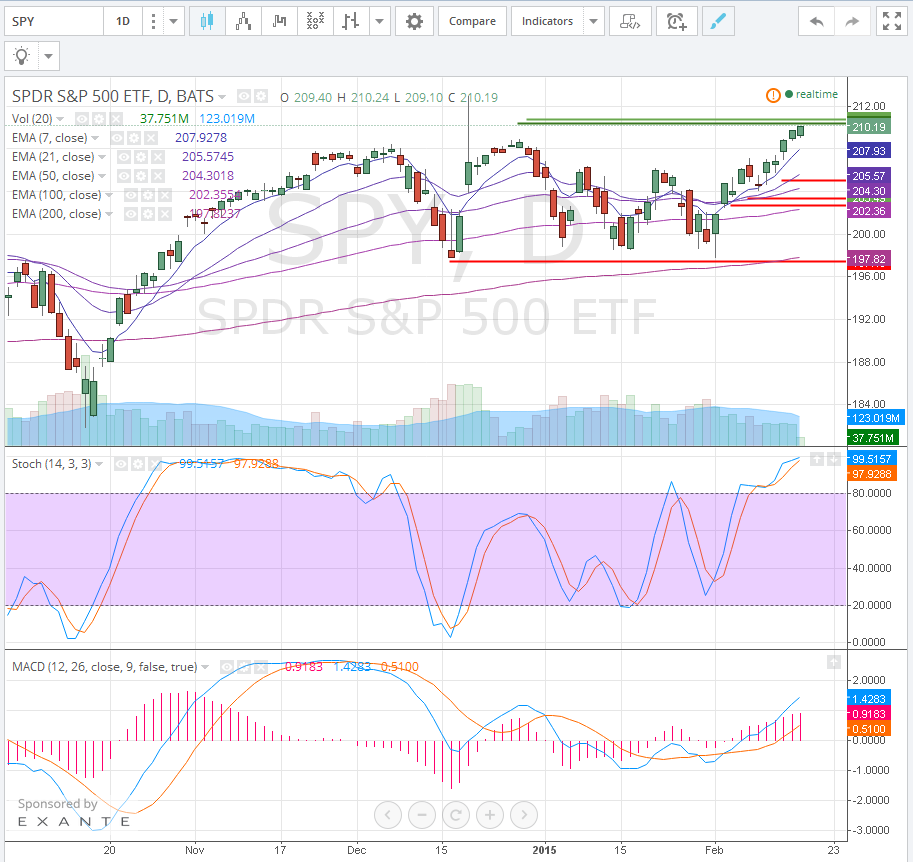The height and width of the screenshot is (862, 913).
Task: Click the realtime status label
Action: click(816, 94)
